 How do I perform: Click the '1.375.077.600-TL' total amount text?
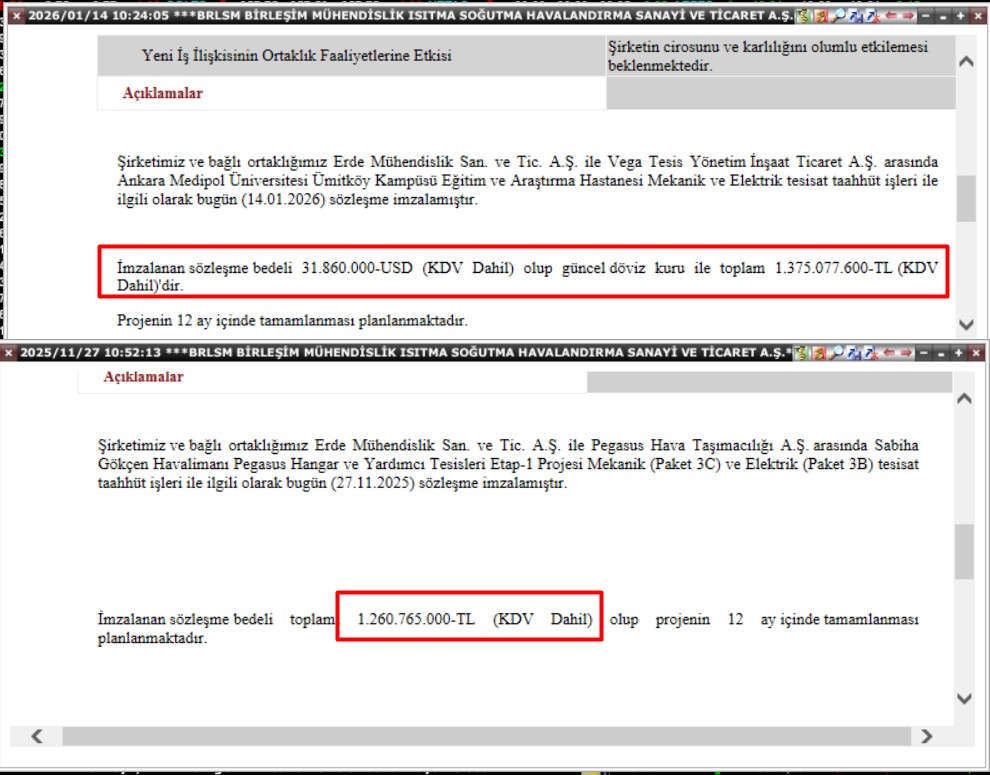(833, 268)
